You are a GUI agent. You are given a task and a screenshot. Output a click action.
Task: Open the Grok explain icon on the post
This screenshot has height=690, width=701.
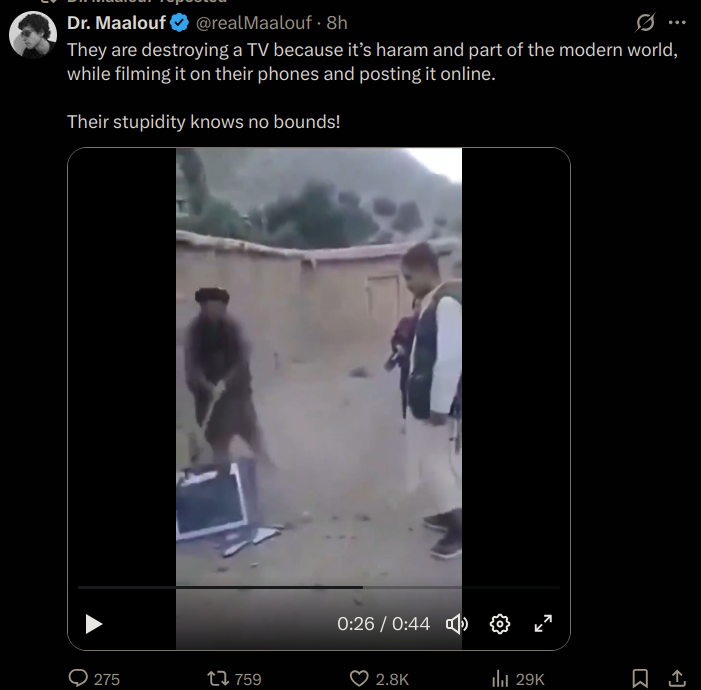click(x=645, y=22)
